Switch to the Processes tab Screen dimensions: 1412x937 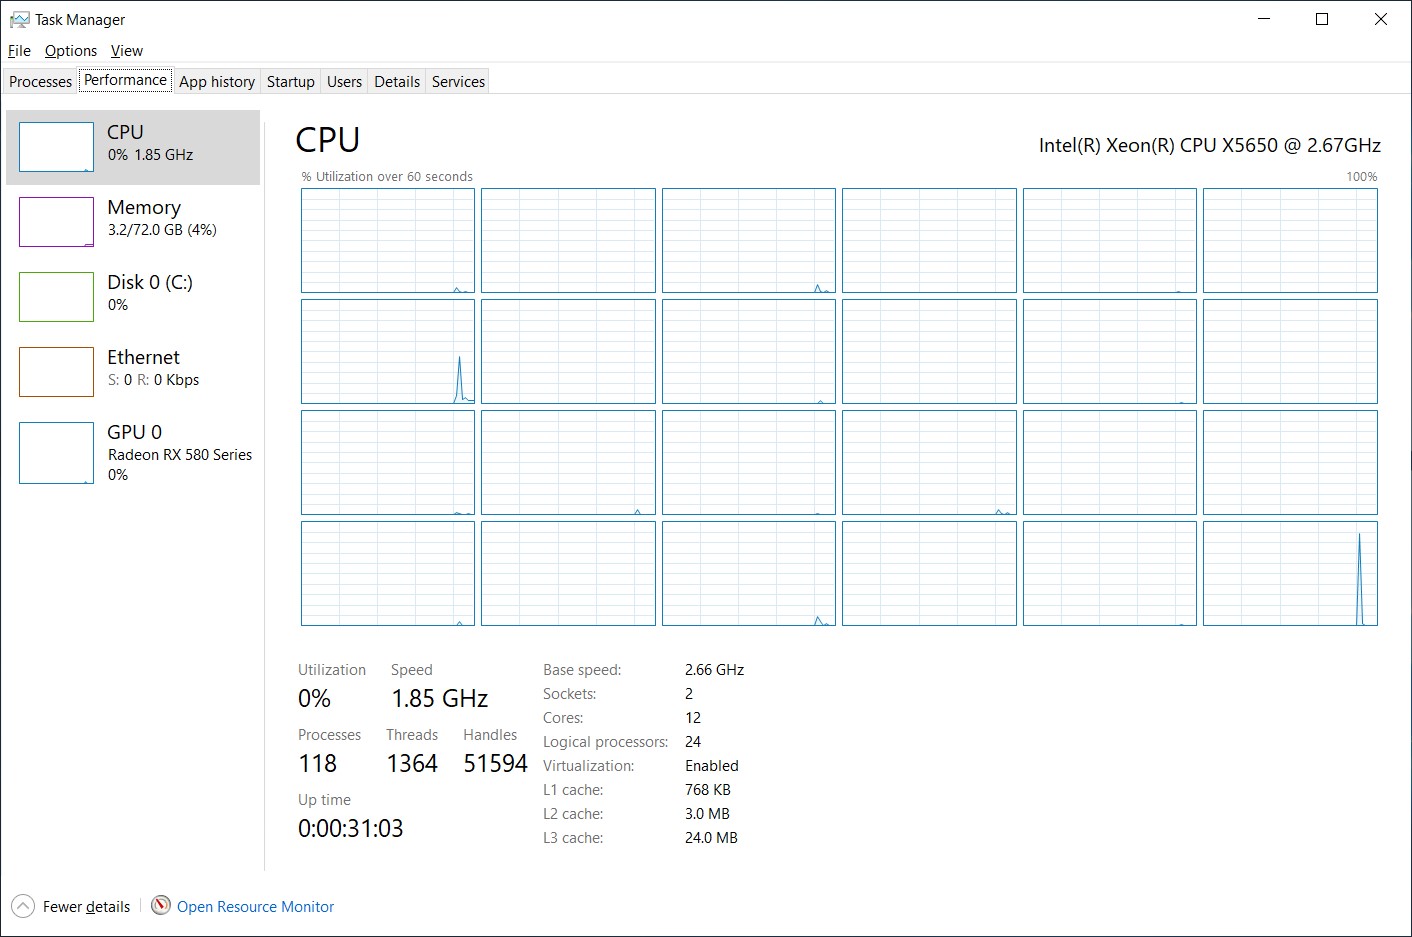pyautogui.click(x=41, y=82)
